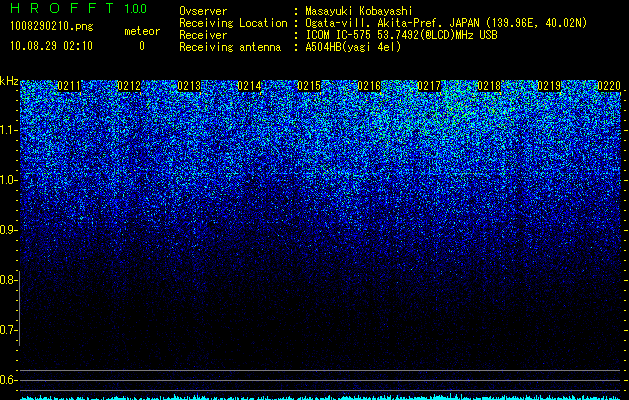Click the 0211 time marker

[x=69, y=86]
